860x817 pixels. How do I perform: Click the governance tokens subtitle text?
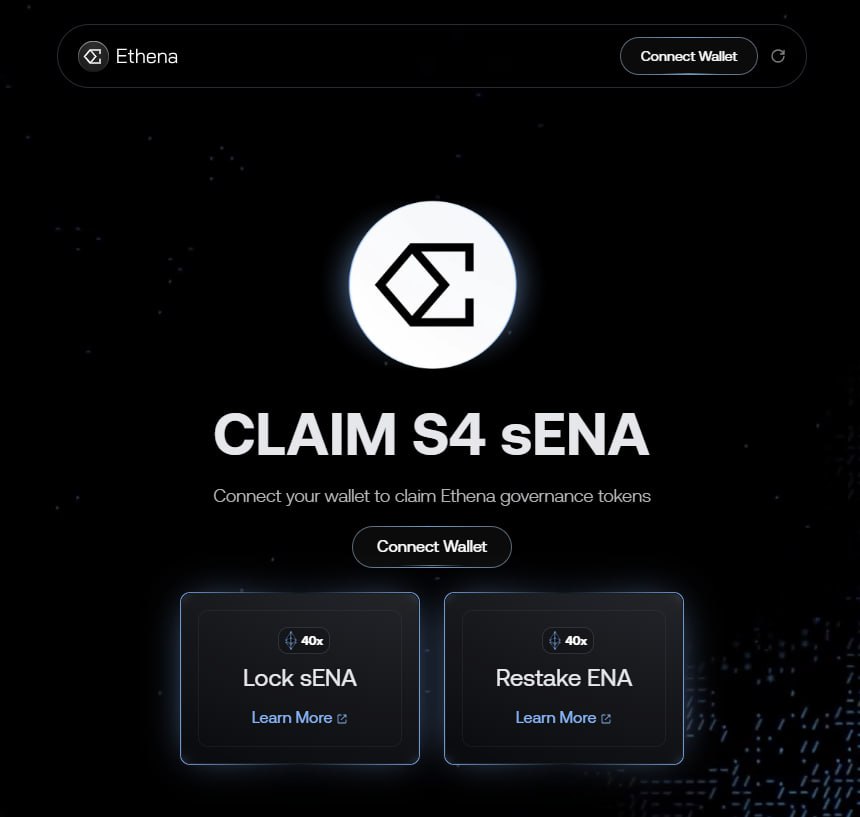click(x=432, y=496)
